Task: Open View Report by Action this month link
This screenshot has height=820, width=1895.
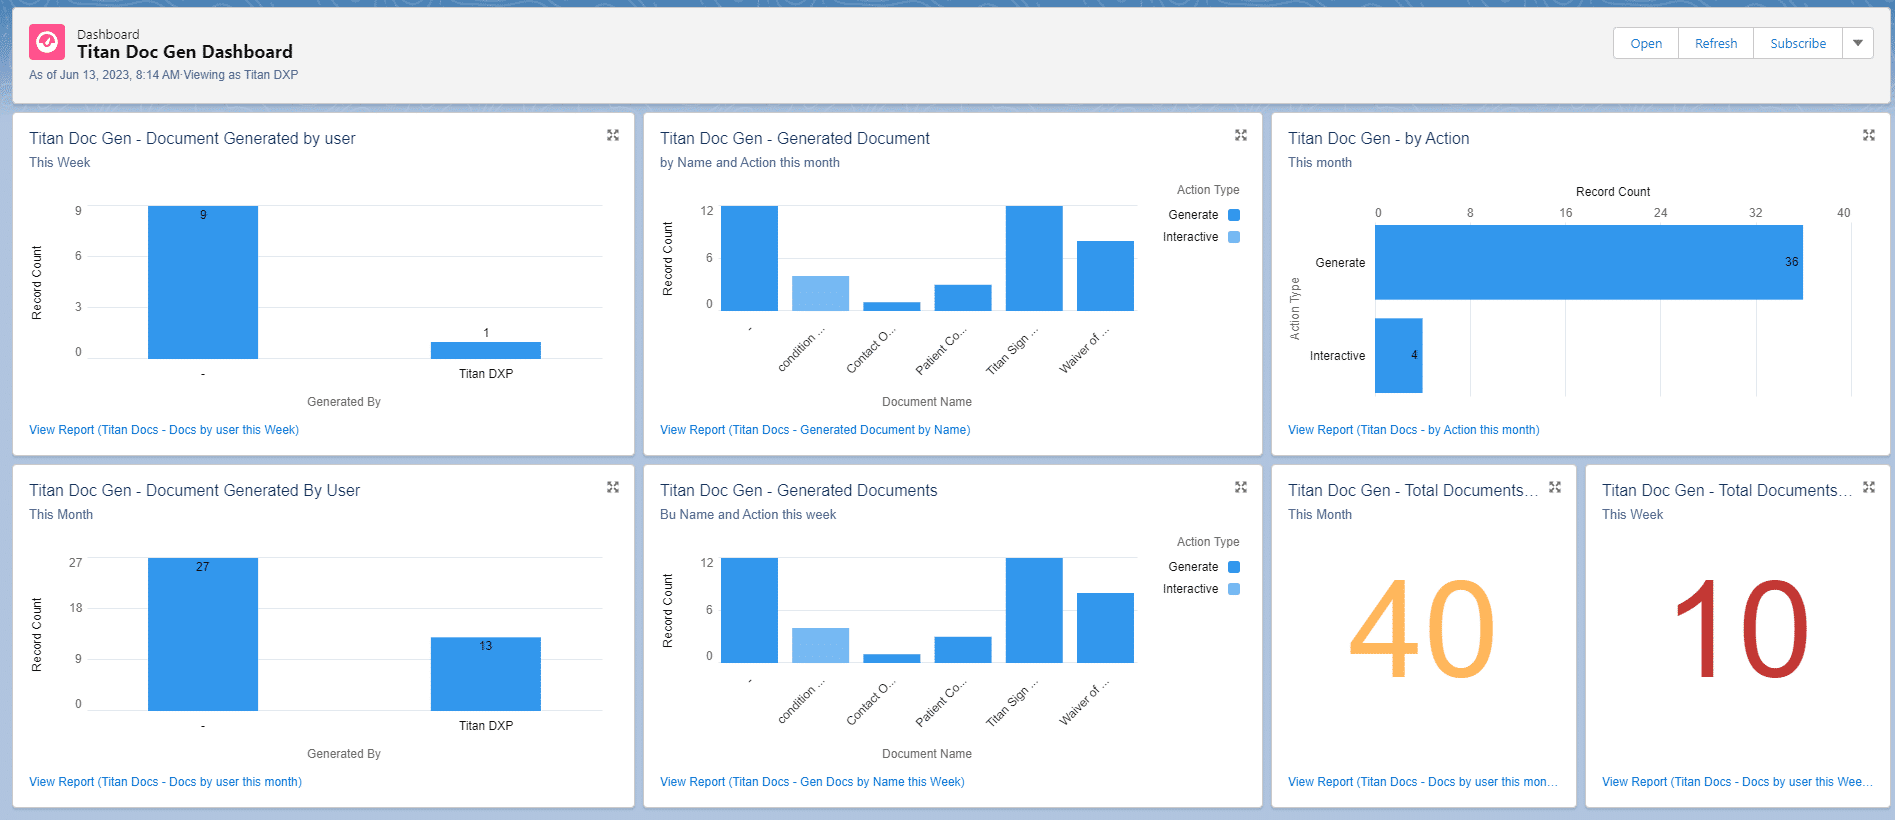Action: click(x=1413, y=430)
